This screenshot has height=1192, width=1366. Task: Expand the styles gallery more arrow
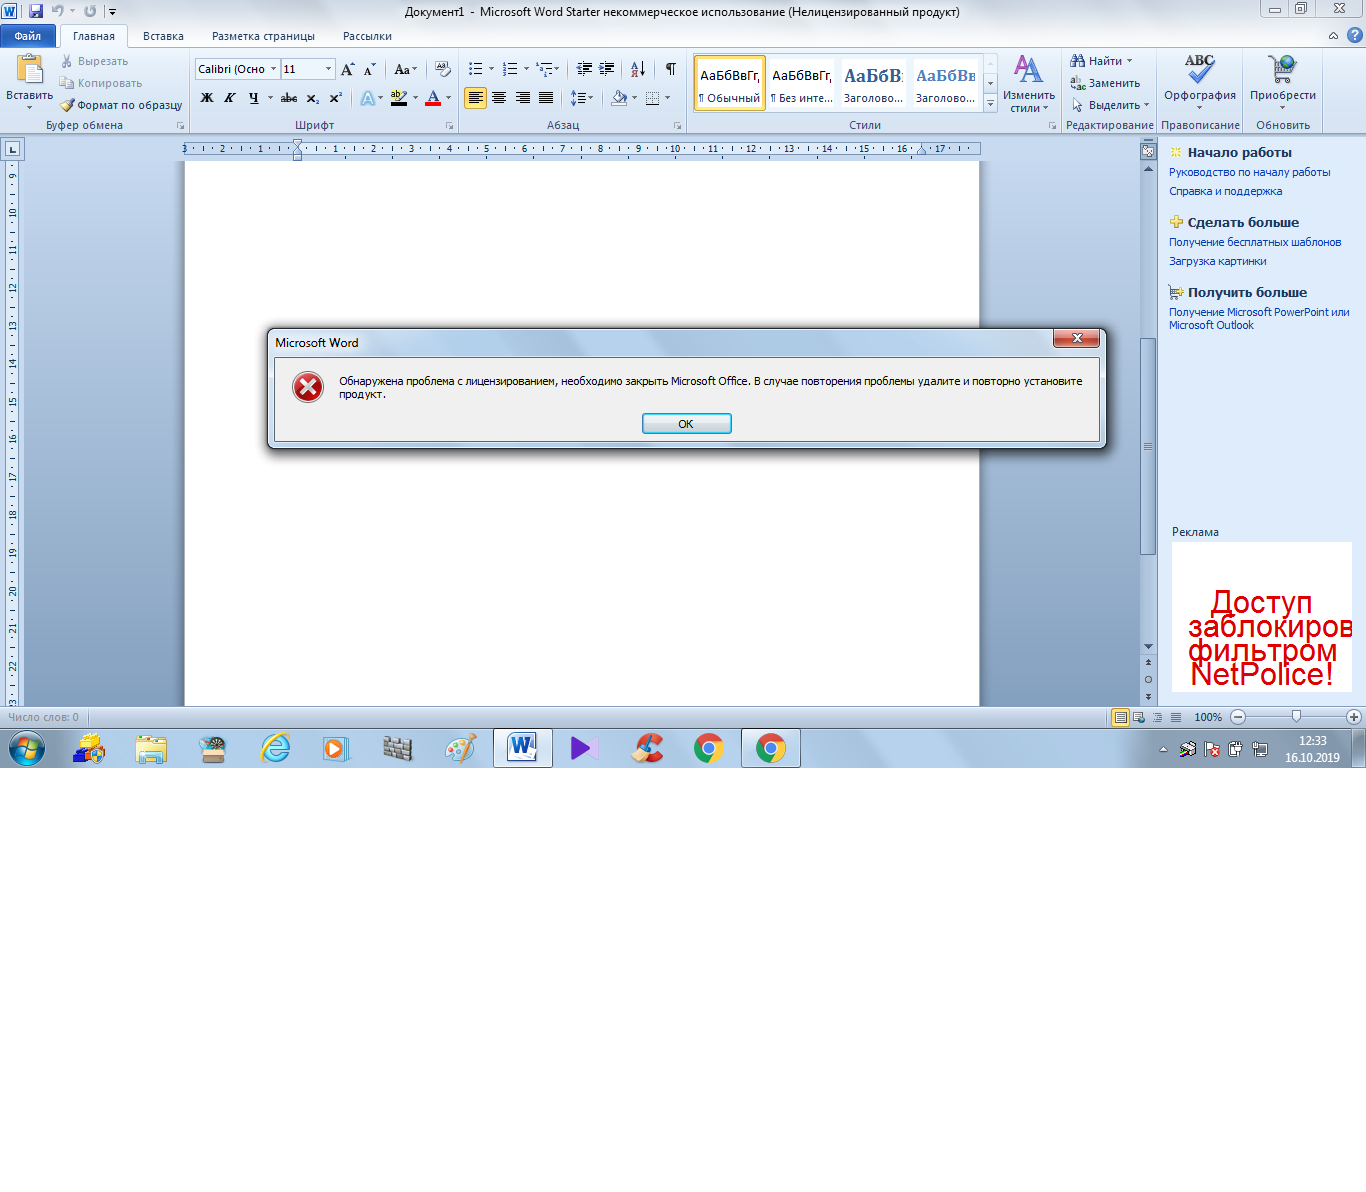(x=991, y=103)
